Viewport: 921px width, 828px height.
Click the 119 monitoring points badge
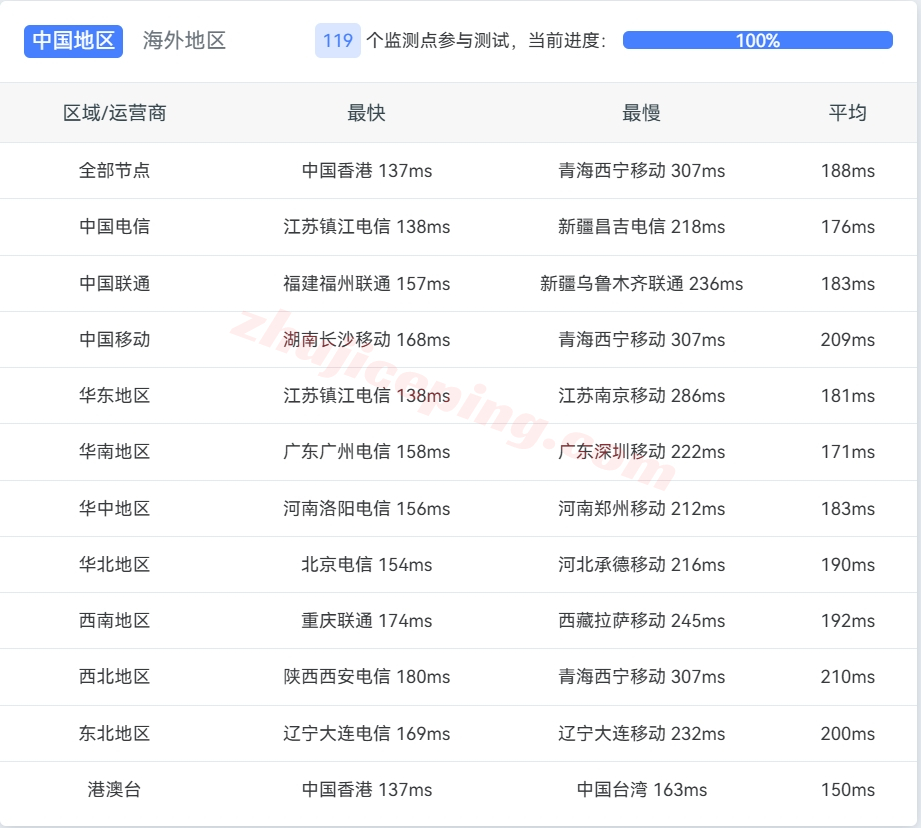pos(338,41)
